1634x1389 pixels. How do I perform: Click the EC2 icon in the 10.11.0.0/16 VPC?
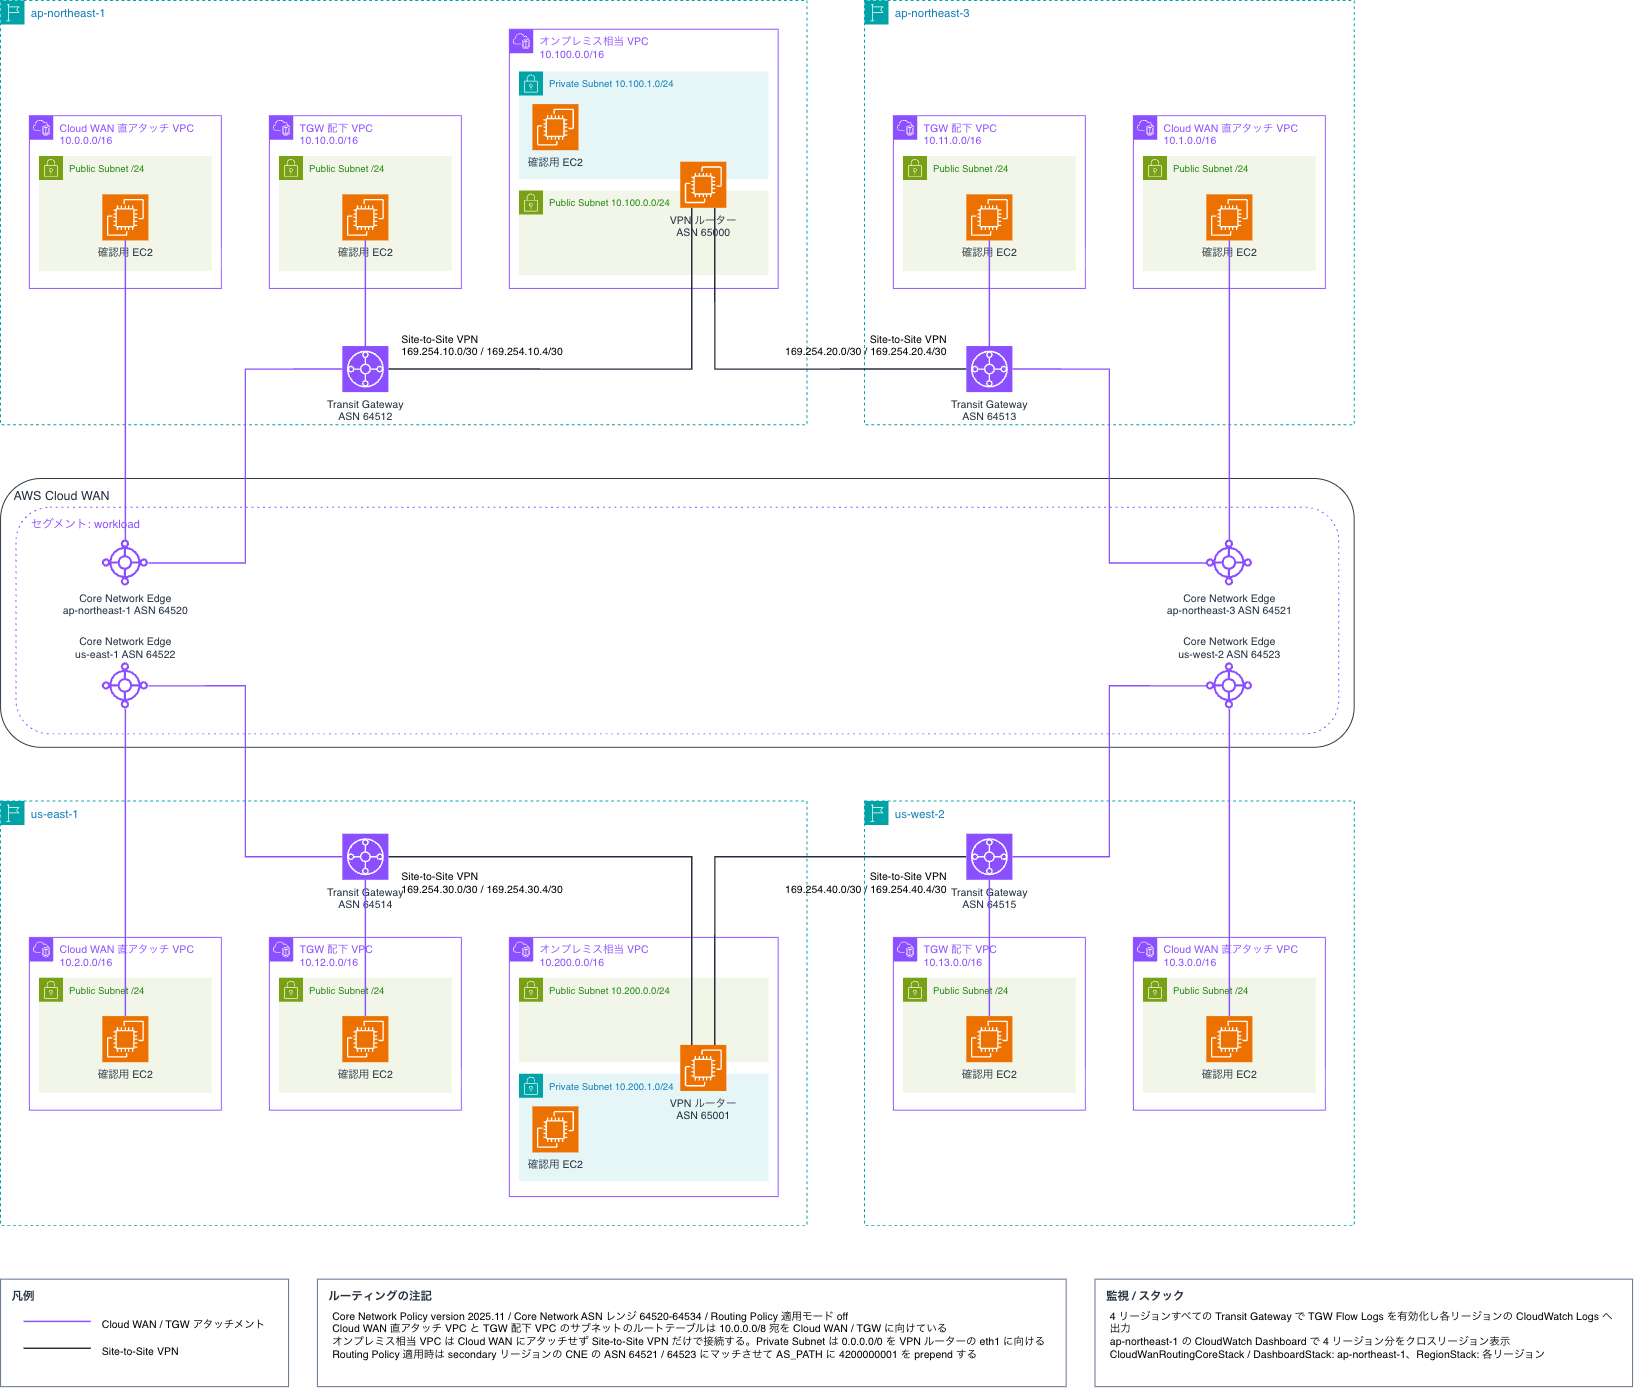click(989, 217)
